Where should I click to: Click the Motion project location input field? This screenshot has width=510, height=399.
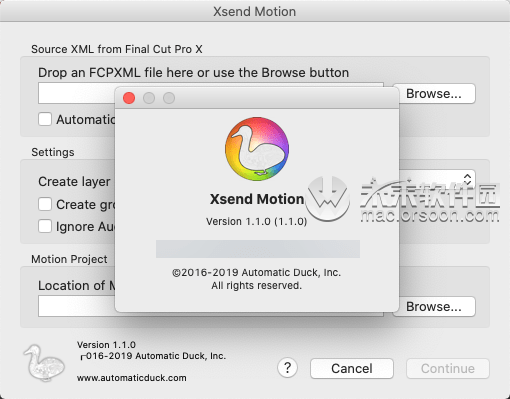point(211,306)
